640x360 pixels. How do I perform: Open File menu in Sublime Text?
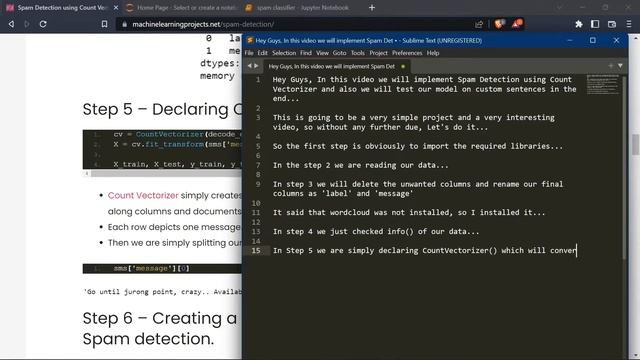[249, 53]
